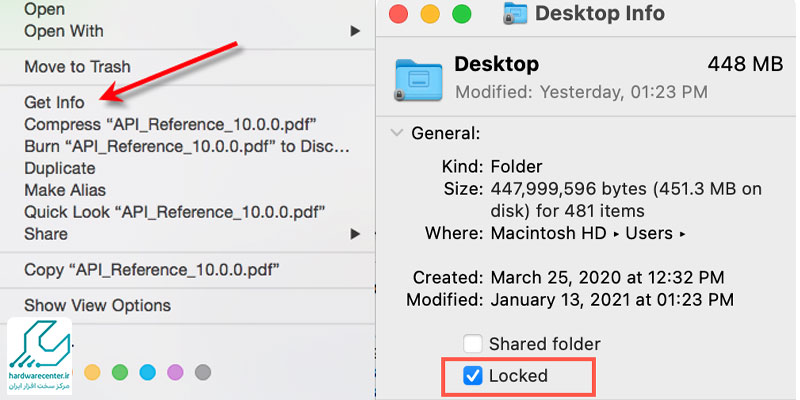Click the green zoom window button
This screenshot has width=800, height=400.
click(x=462, y=14)
